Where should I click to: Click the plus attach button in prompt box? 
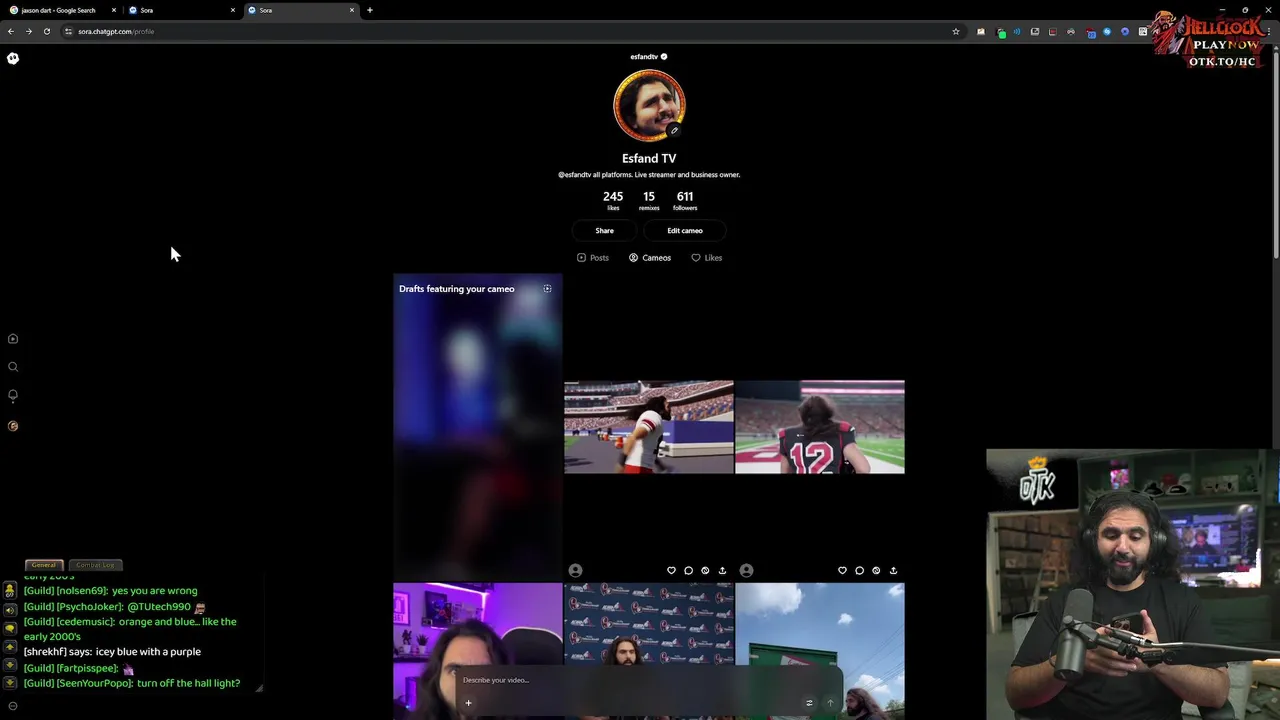468,703
